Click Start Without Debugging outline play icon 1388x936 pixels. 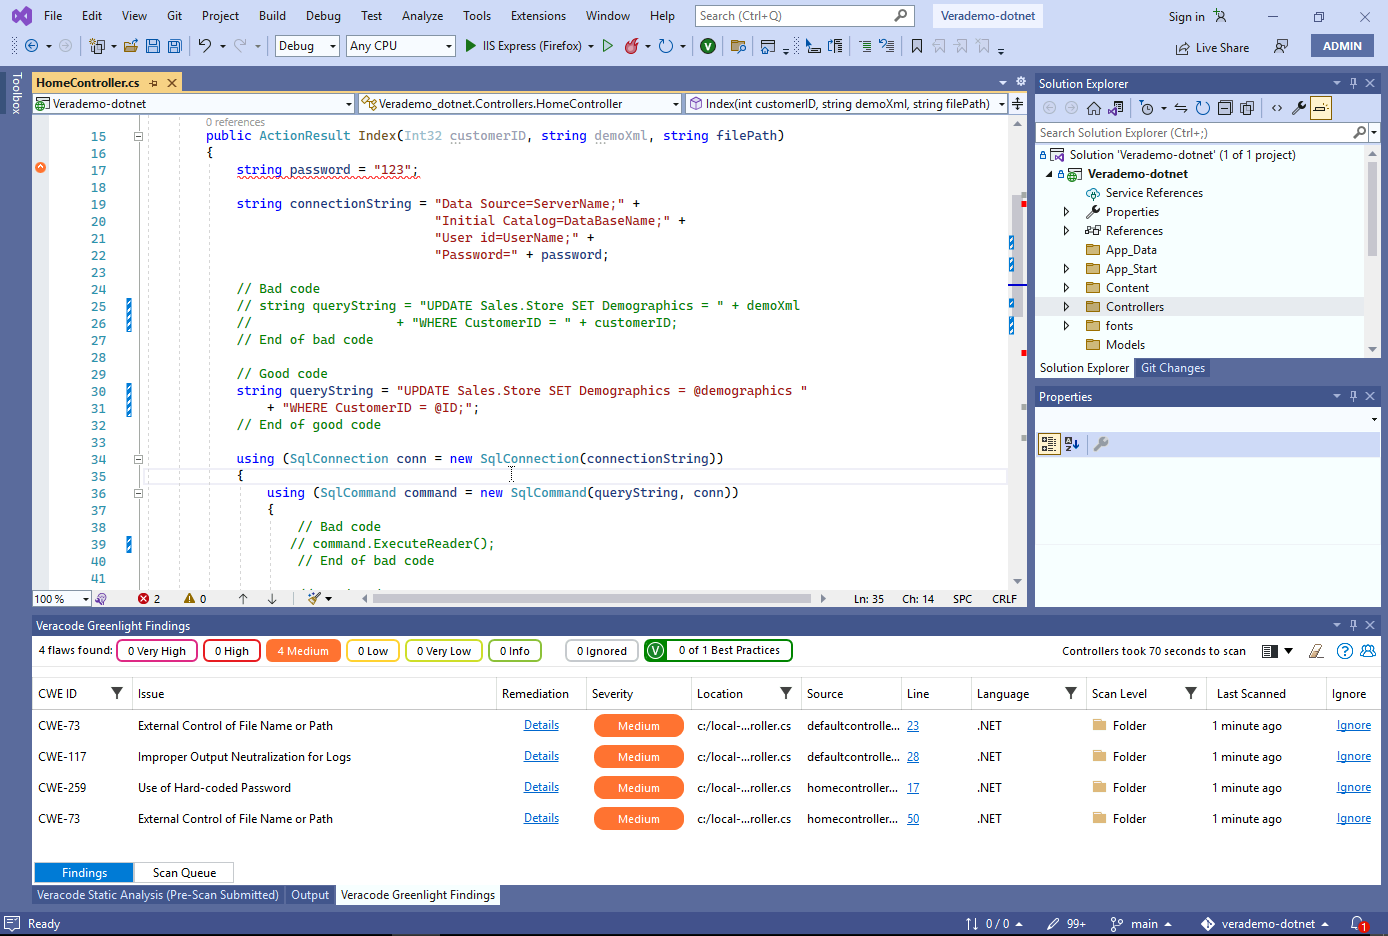pyautogui.click(x=607, y=46)
